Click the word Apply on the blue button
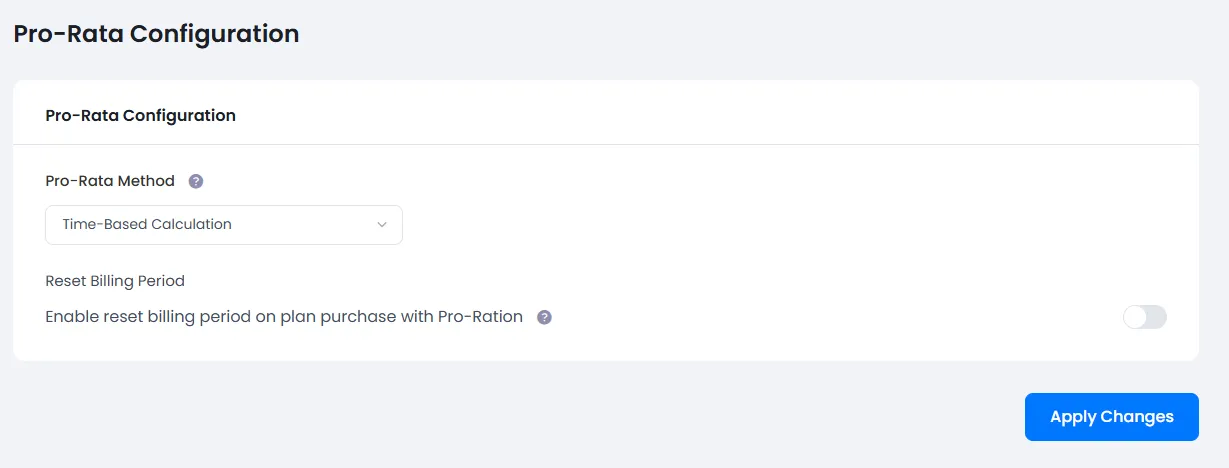The height and width of the screenshot is (468, 1229). tap(1073, 417)
